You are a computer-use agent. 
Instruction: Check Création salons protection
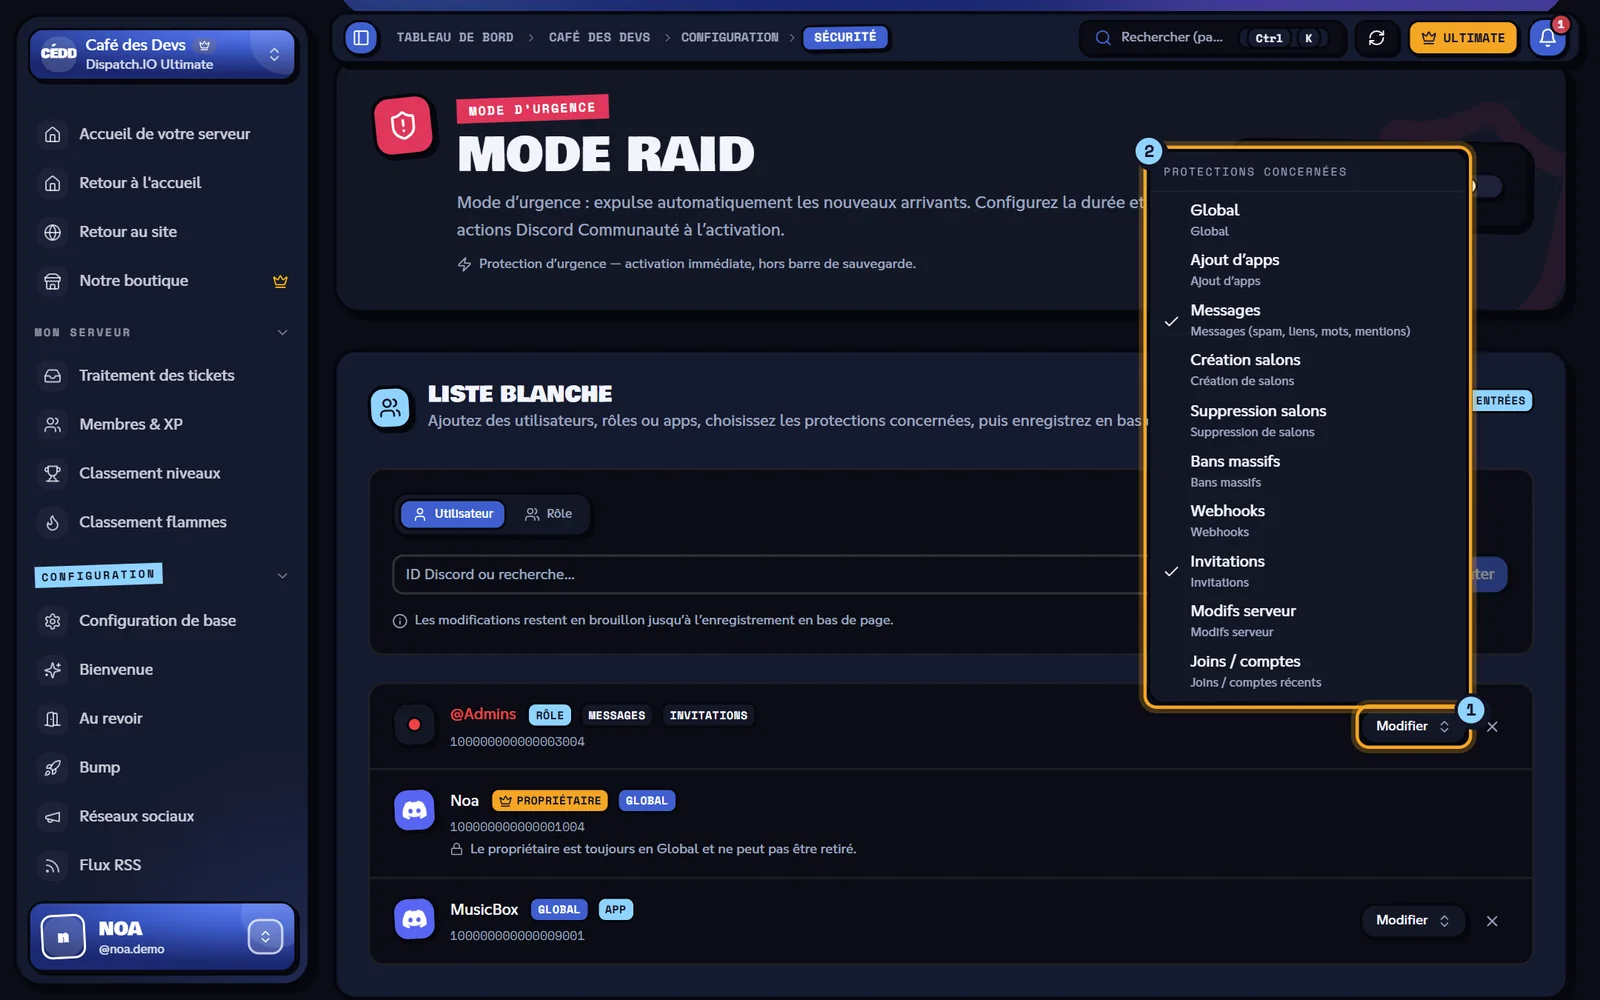1306,370
